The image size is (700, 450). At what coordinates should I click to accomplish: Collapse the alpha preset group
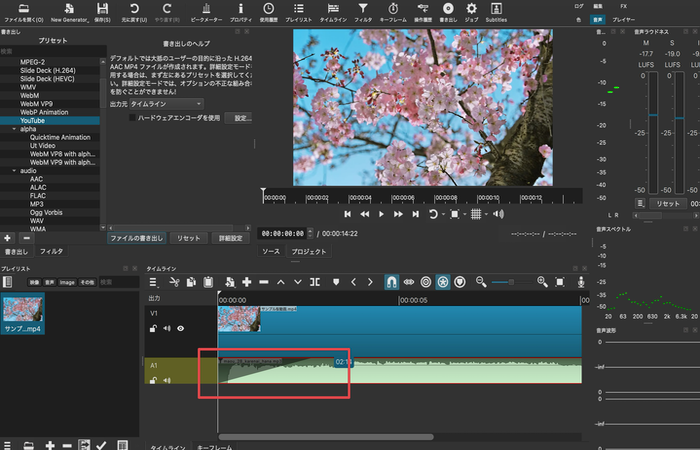(x=12, y=129)
